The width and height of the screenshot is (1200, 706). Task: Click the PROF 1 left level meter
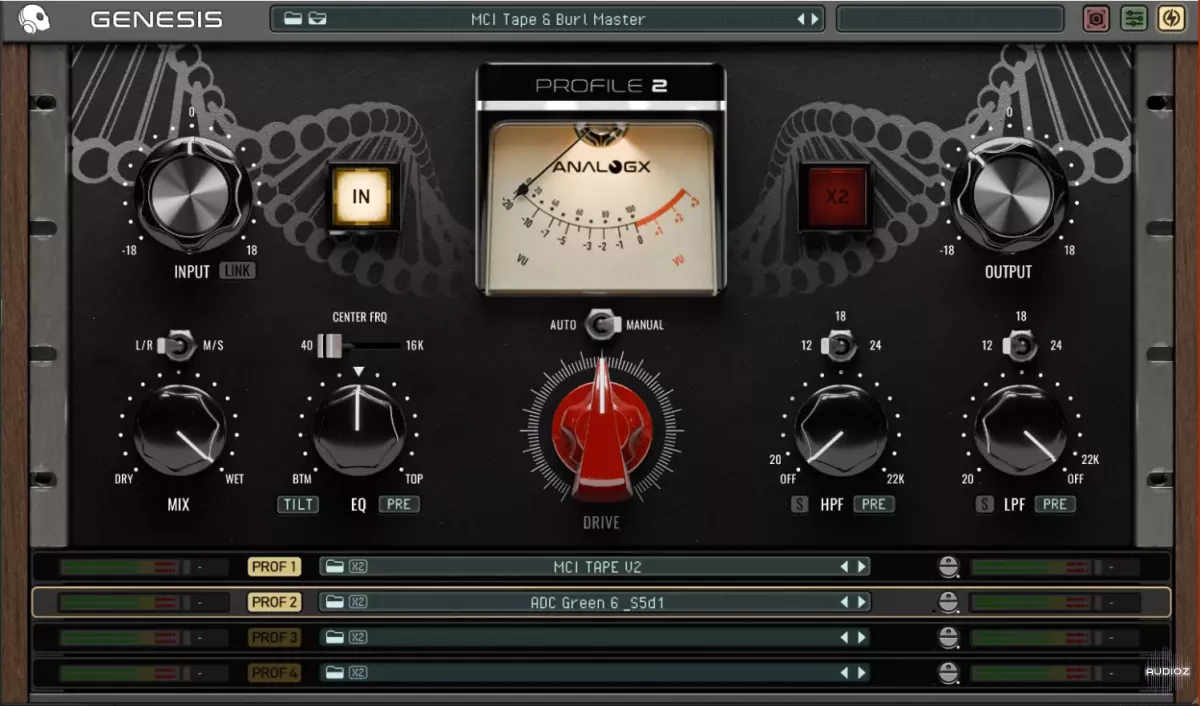click(120, 567)
